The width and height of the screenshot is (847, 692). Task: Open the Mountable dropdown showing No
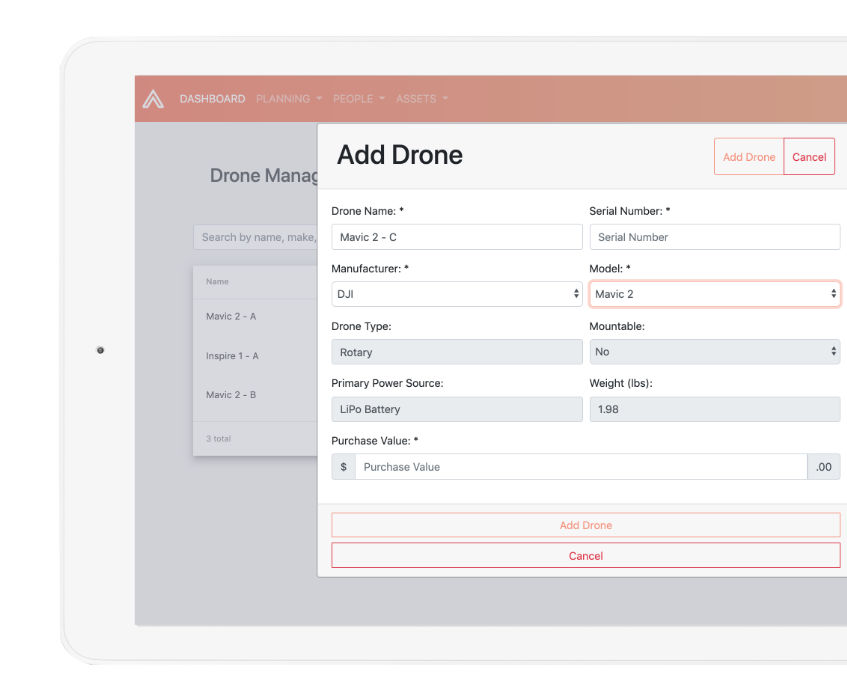point(715,352)
